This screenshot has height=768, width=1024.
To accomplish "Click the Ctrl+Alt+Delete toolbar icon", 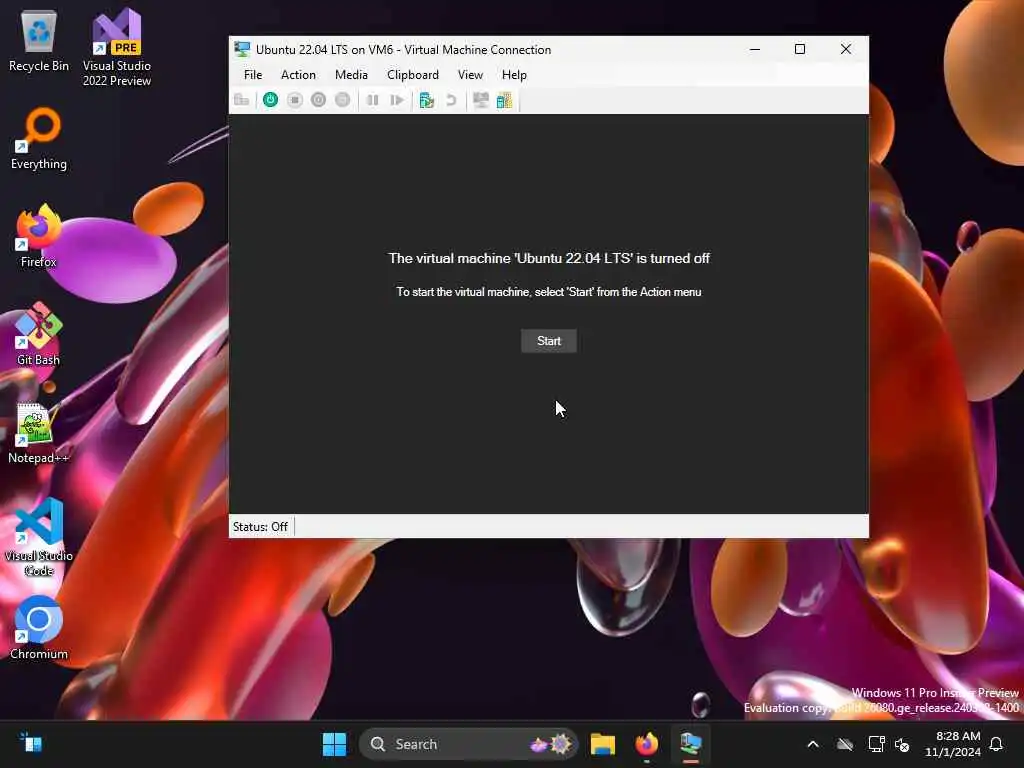I will (x=242, y=100).
